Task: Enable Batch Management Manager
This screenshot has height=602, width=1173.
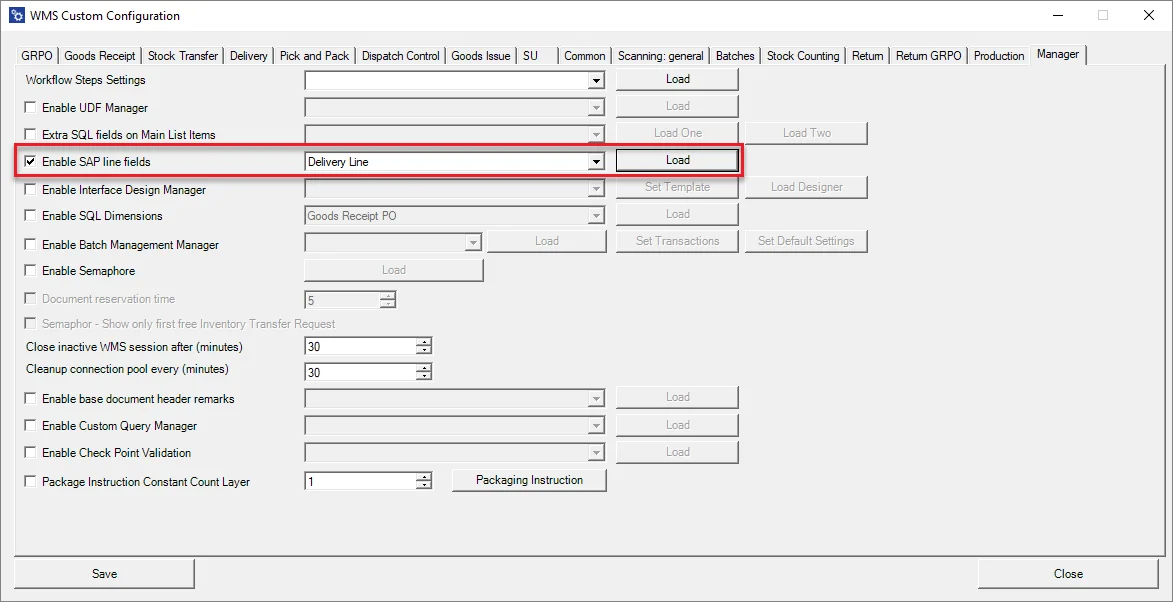Action: coord(29,244)
